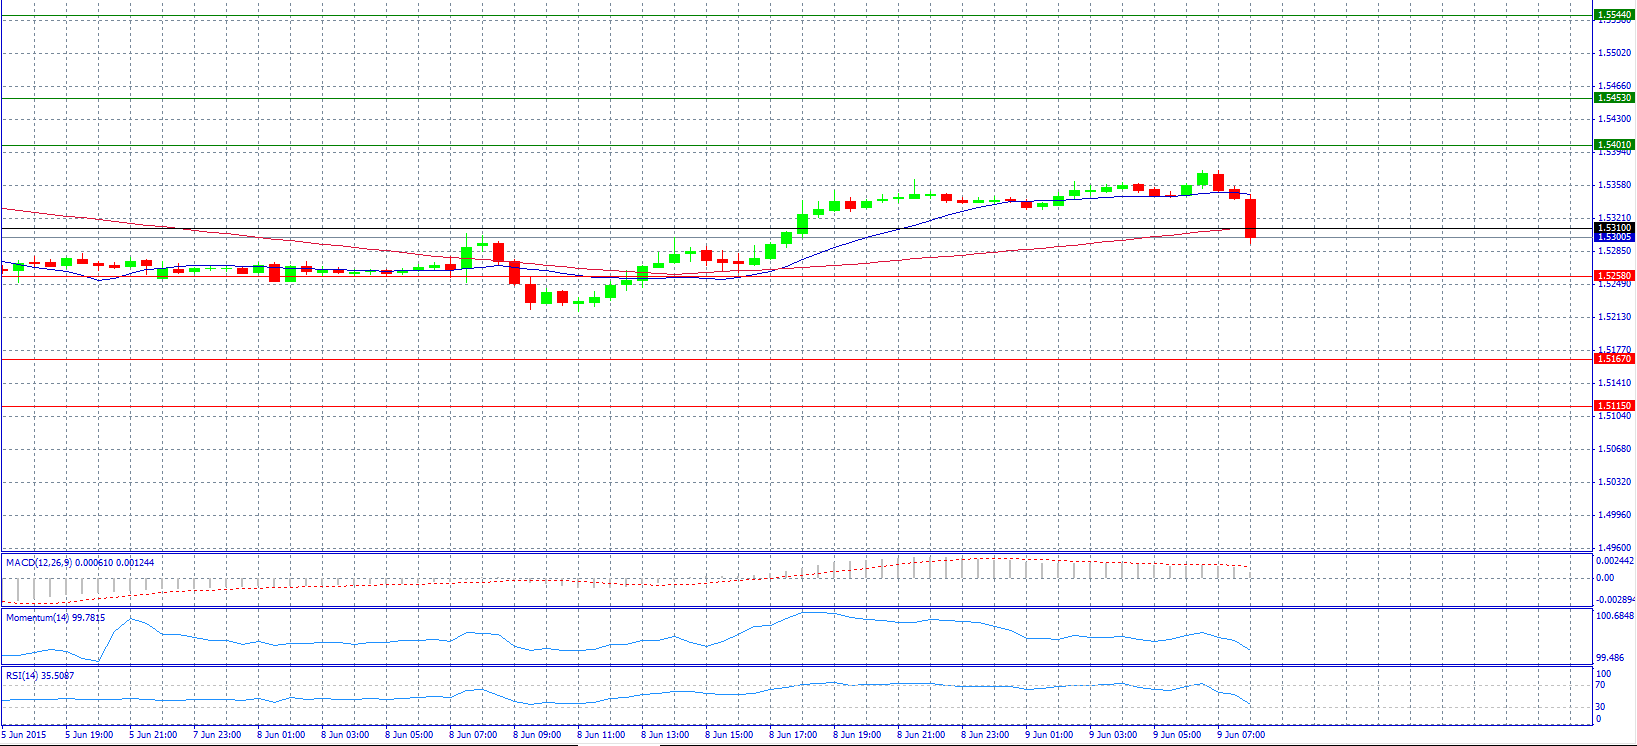Click the 1.50320 price scale value
The width and height of the screenshot is (1637, 746).
[1615, 482]
